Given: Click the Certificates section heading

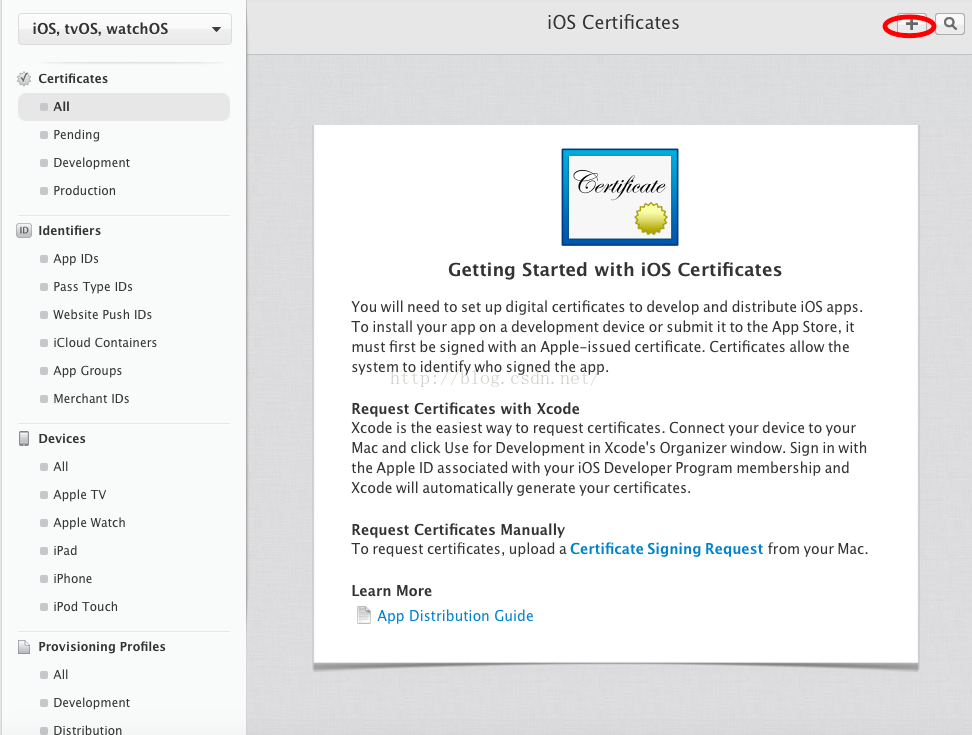Looking at the screenshot, I should 73,79.
